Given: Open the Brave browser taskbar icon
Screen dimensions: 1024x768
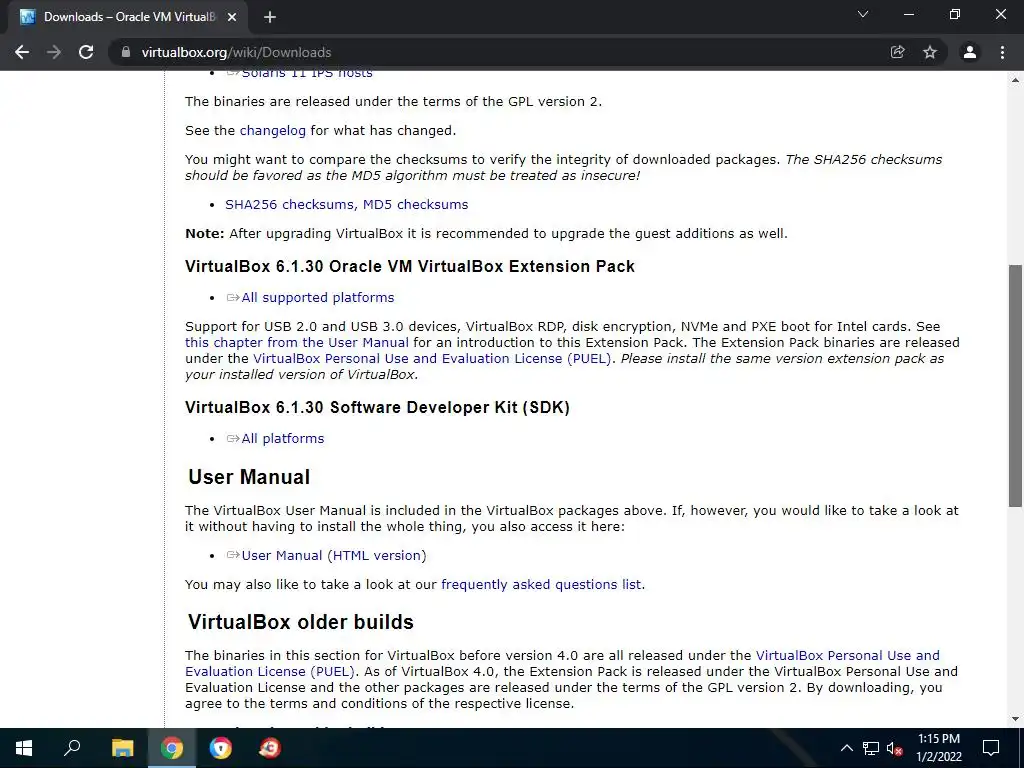Looking at the screenshot, I should (x=221, y=748).
